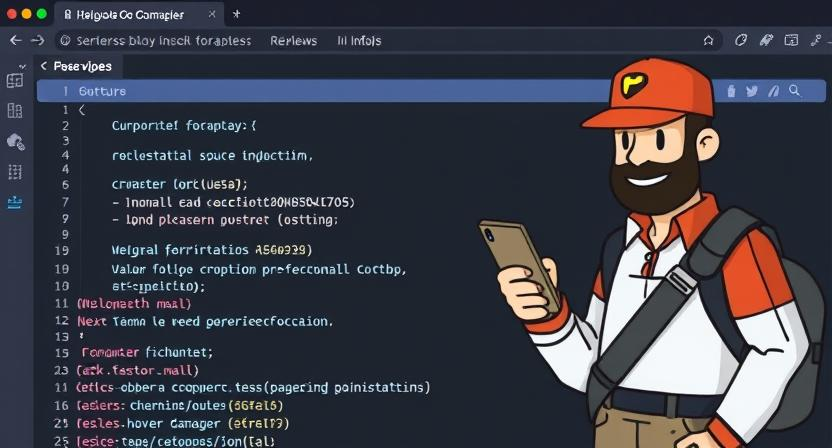The width and height of the screenshot is (832, 448).
Task: Click the top layout panel icon in left sidebar
Action: (x=15, y=81)
